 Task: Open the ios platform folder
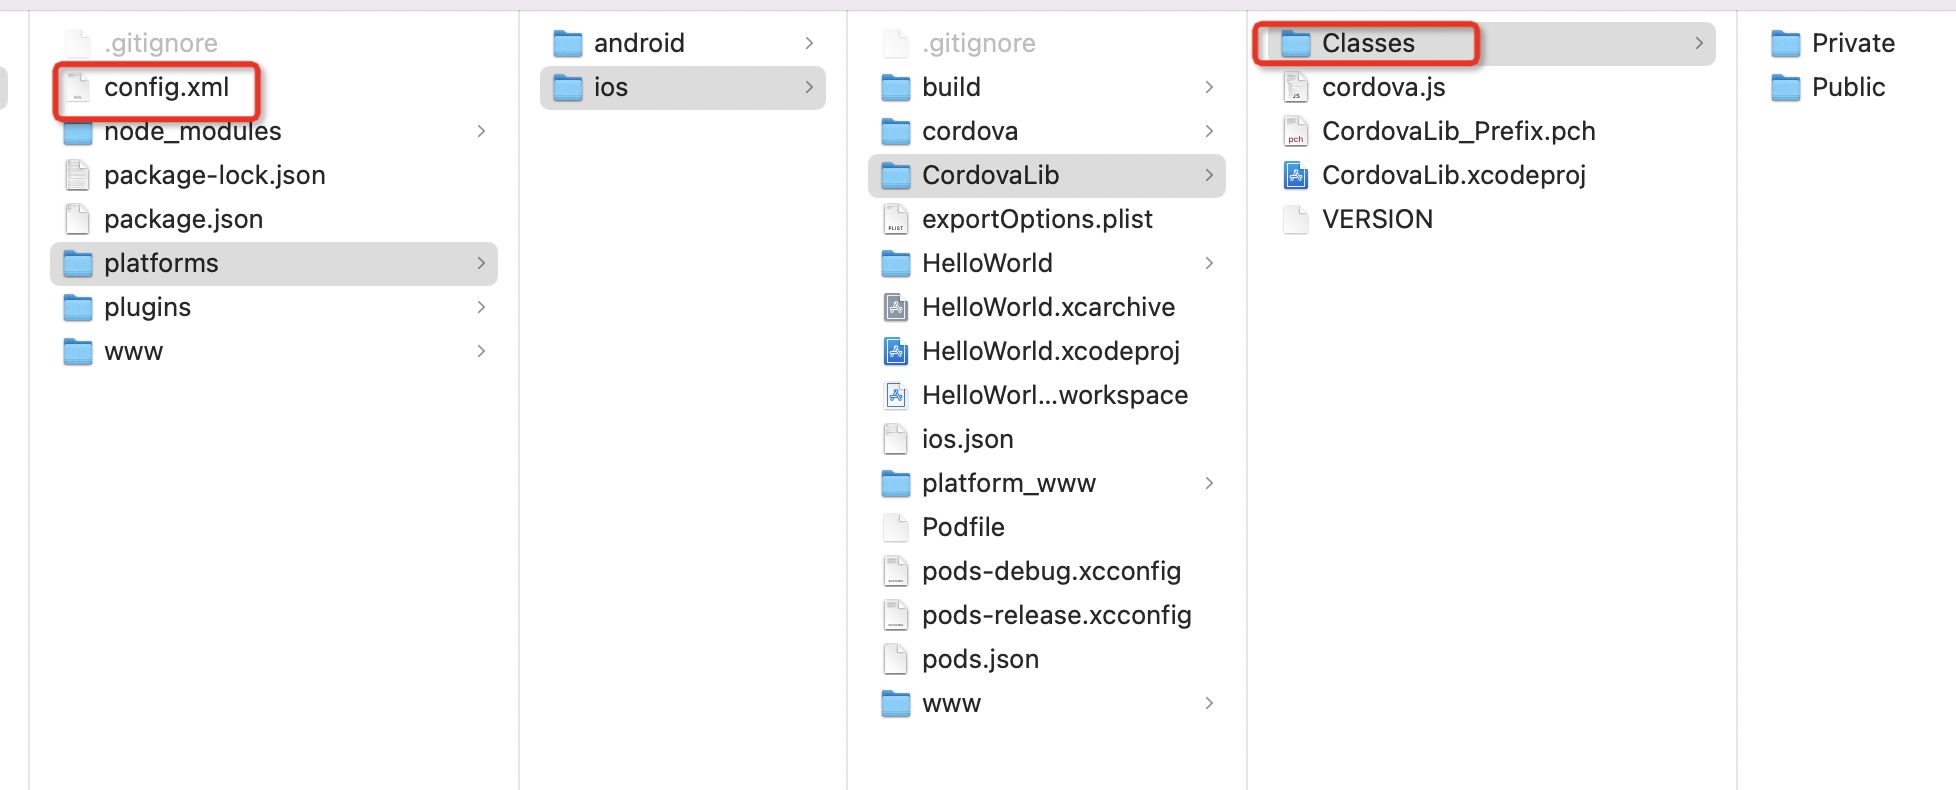tap(609, 88)
